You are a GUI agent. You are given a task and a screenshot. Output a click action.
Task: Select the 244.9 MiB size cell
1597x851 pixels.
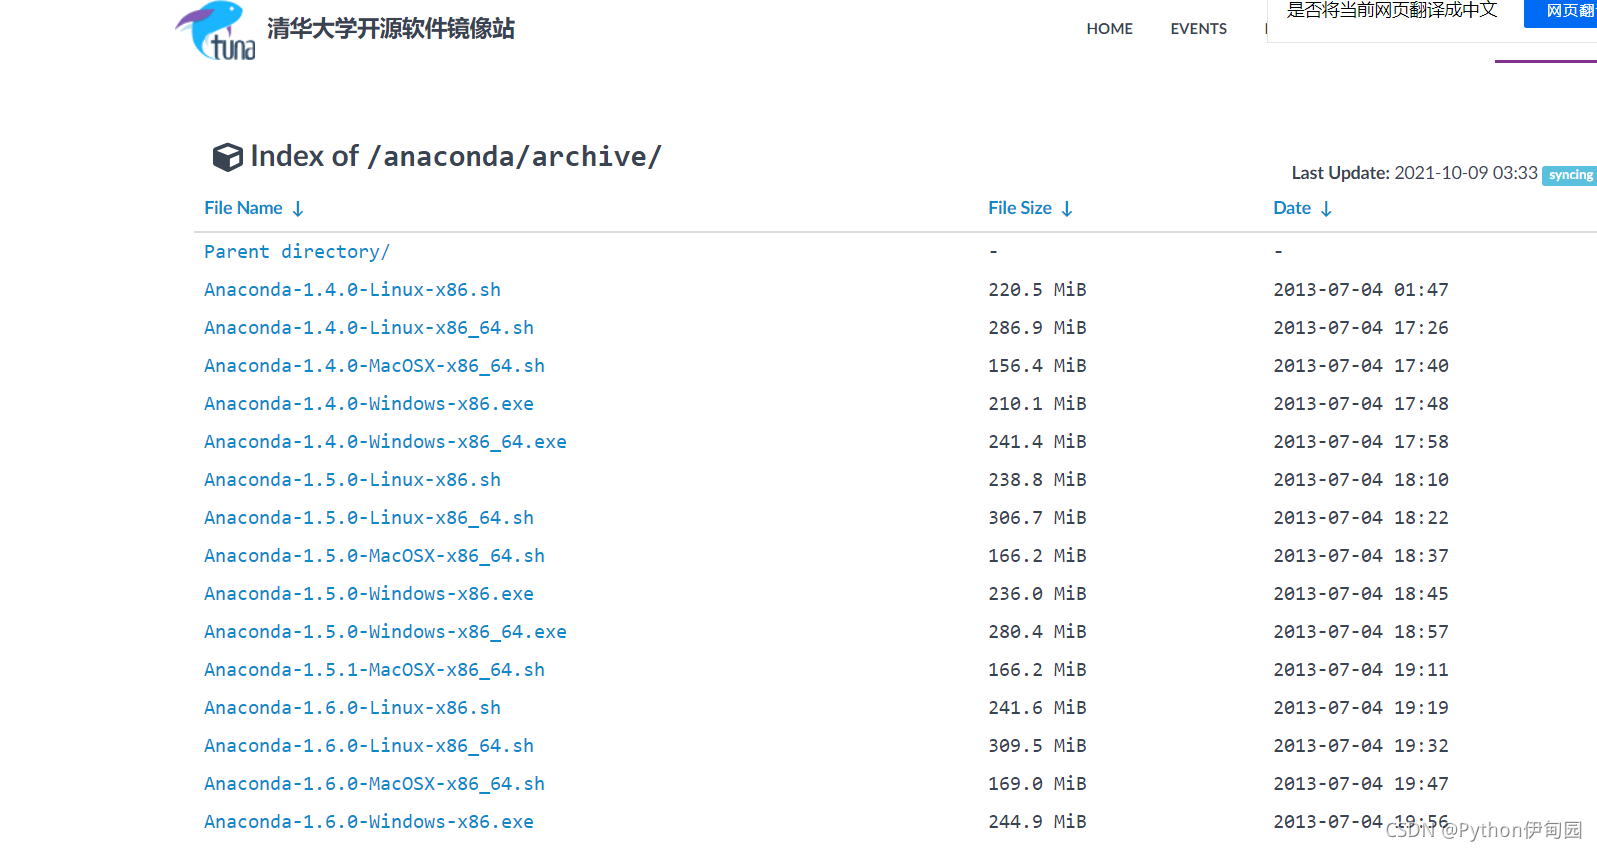1037,822
